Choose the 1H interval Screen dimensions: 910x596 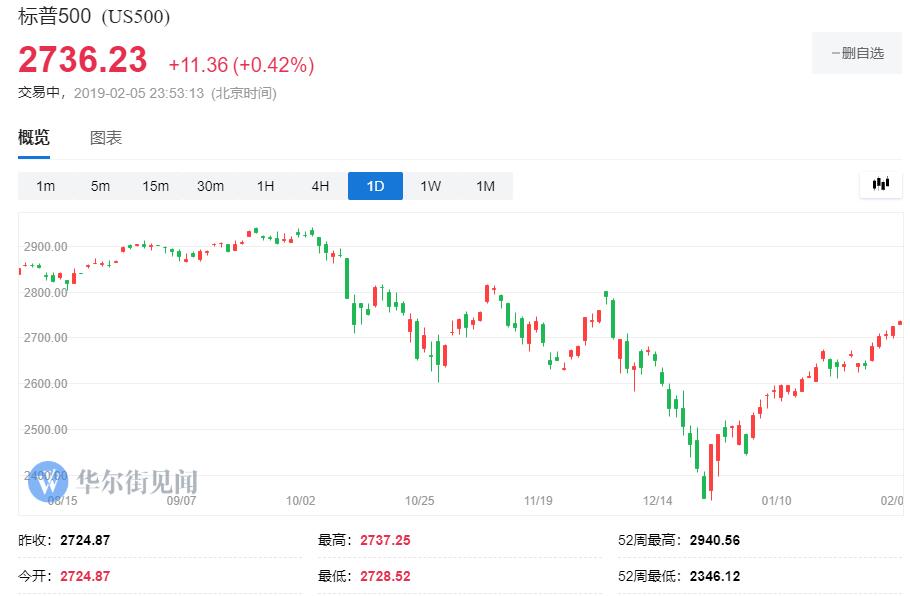click(265, 186)
